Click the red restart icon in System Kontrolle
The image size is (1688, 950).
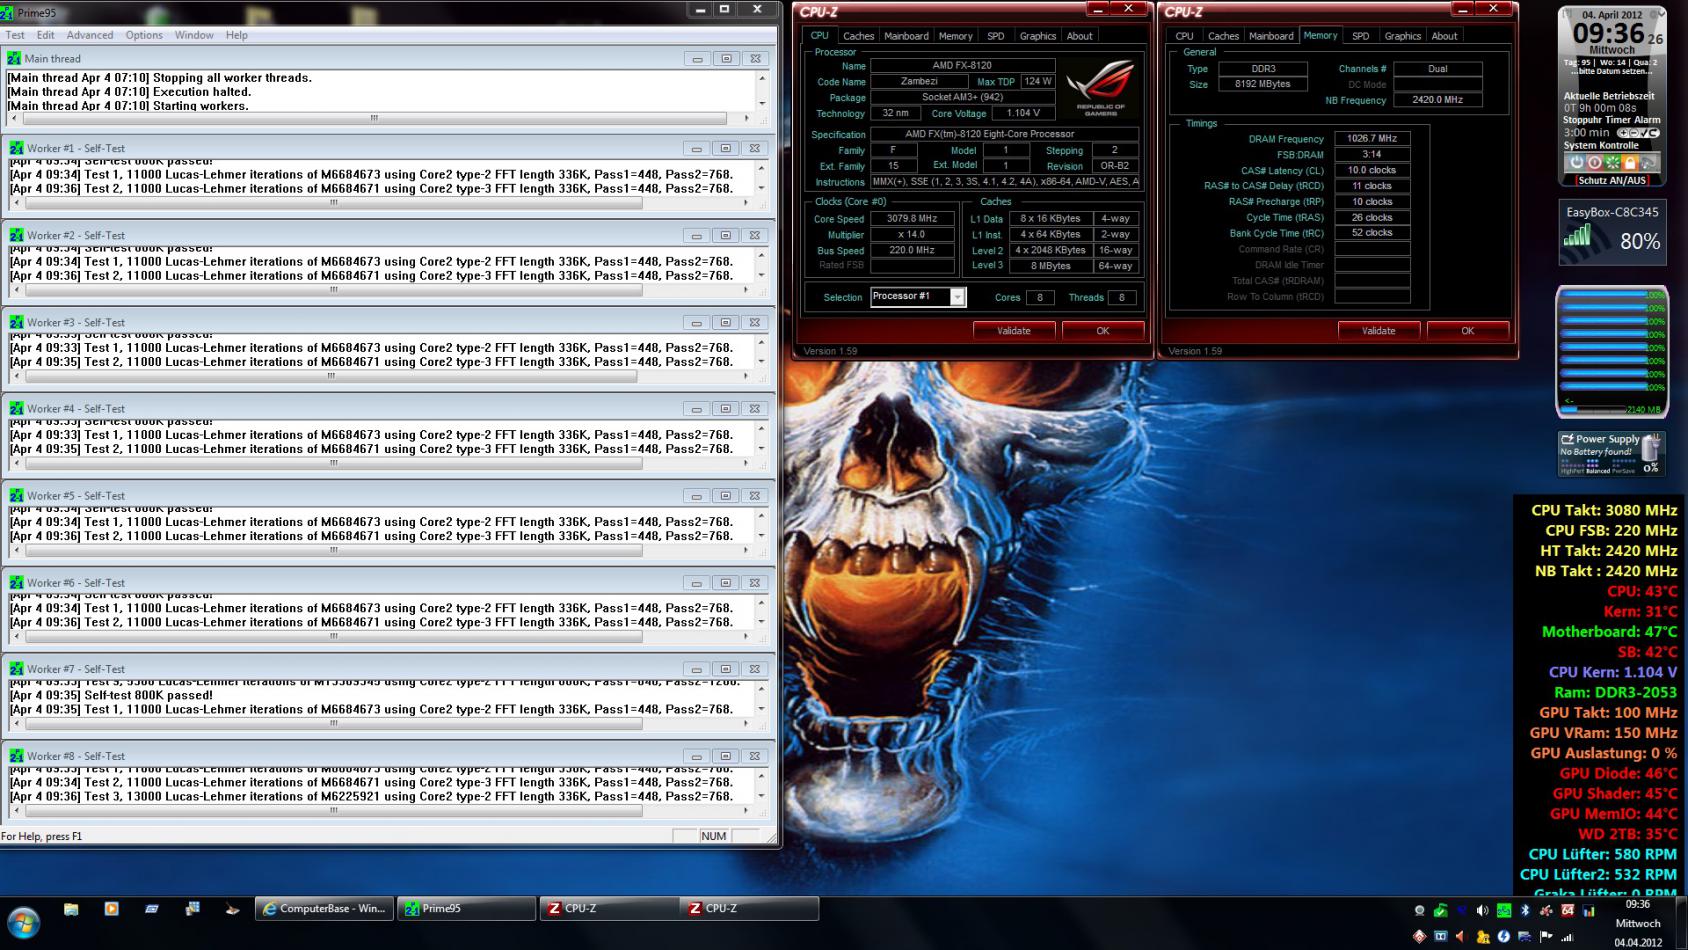pyautogui.click(x=1594, y=162)
